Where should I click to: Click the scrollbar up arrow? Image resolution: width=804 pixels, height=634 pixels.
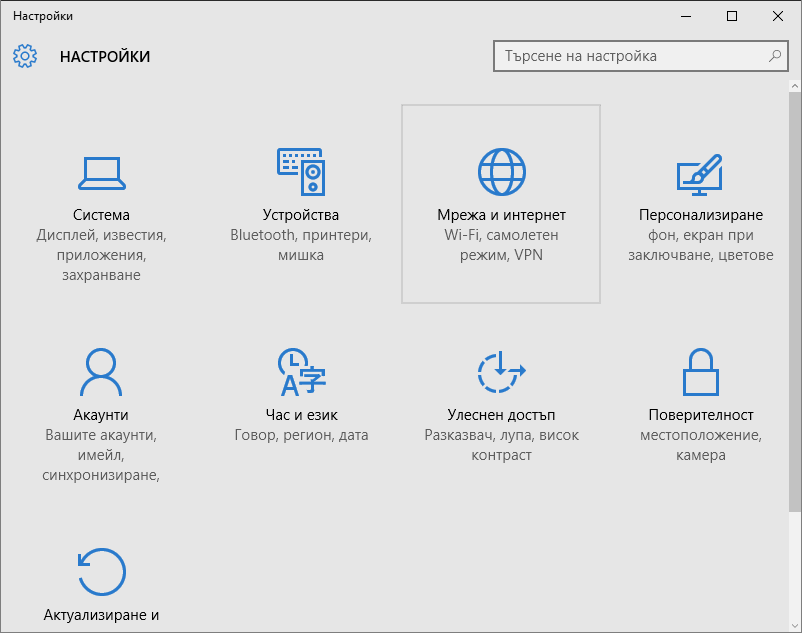click(795, 86)
